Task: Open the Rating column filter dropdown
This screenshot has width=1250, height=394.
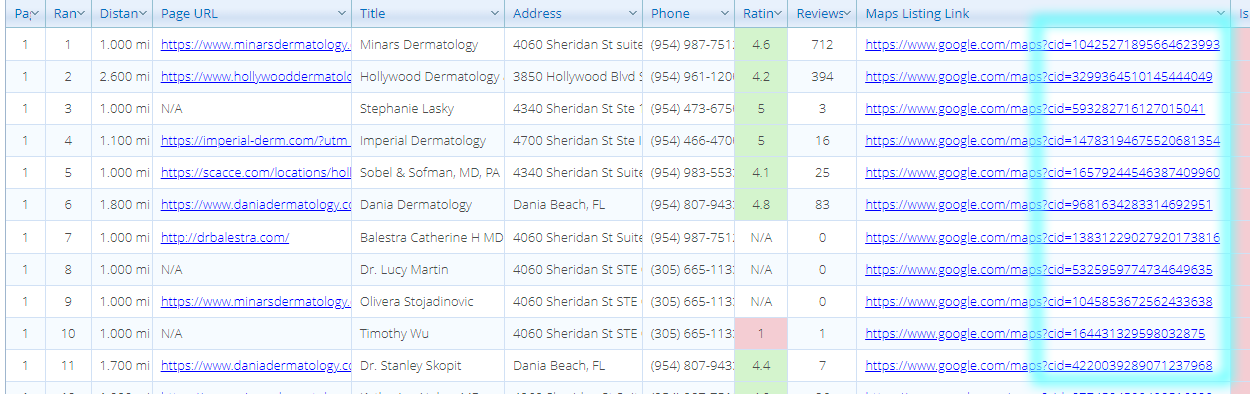Action: 778,14
